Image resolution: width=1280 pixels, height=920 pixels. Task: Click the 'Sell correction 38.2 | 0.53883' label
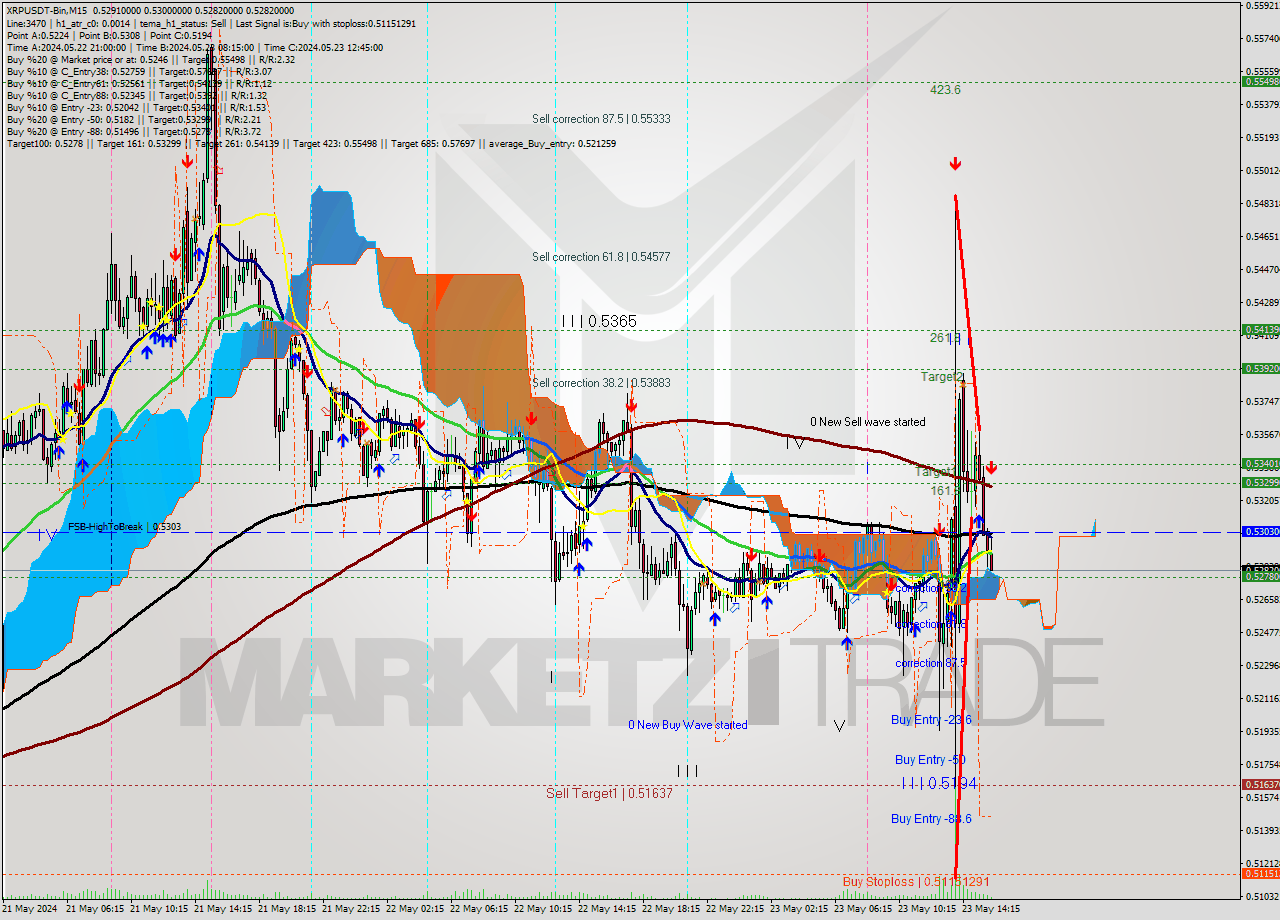click(x=601, y=383)
